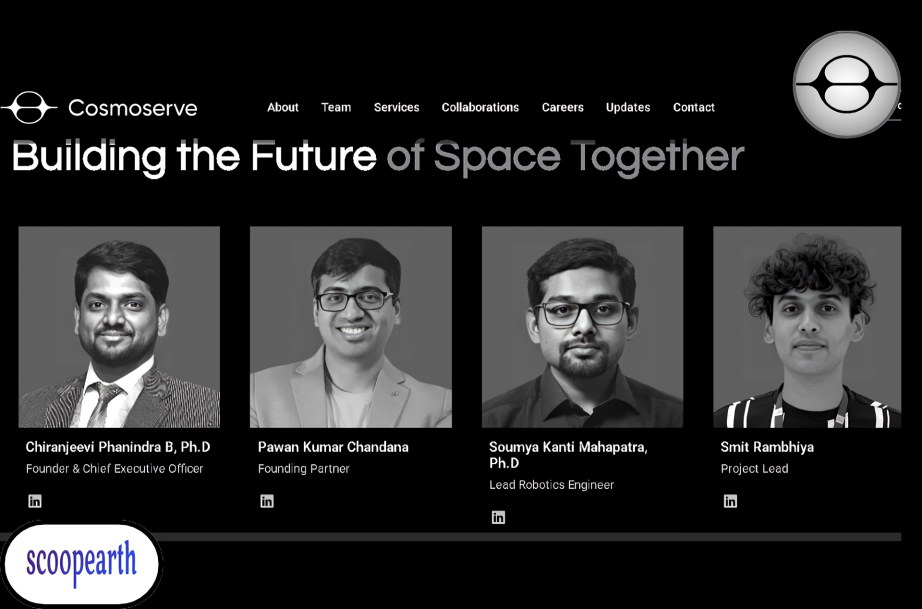This screenshot has width=922, height=609.
Task: Open the Services page
Action: (396, 107)
